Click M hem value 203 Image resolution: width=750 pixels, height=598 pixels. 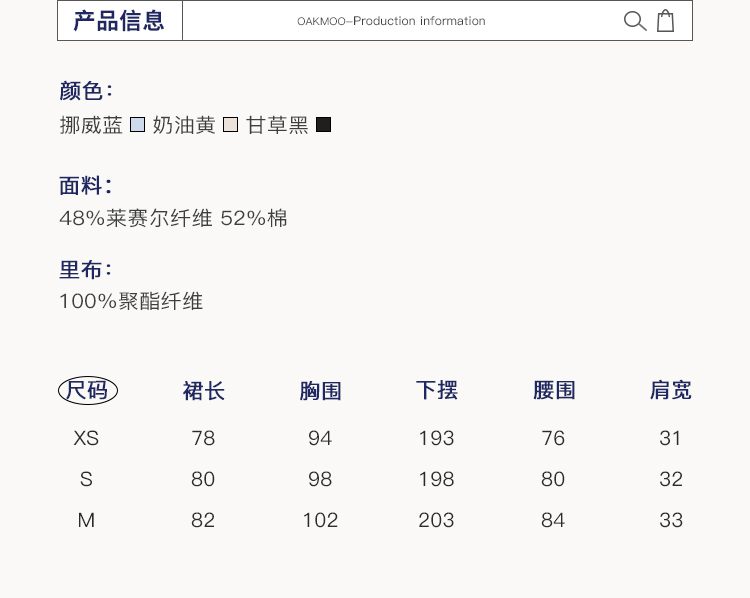coord(436,520)
